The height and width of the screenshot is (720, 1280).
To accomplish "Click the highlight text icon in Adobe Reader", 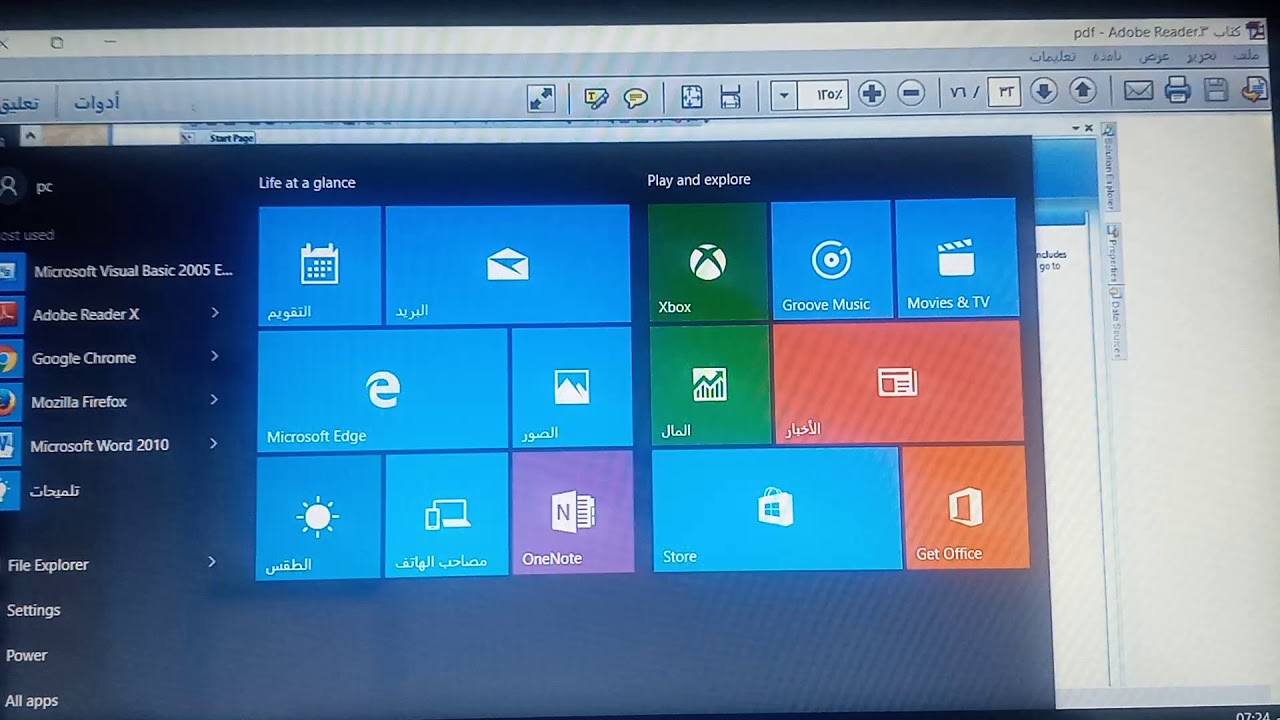I will click(596, 98).
